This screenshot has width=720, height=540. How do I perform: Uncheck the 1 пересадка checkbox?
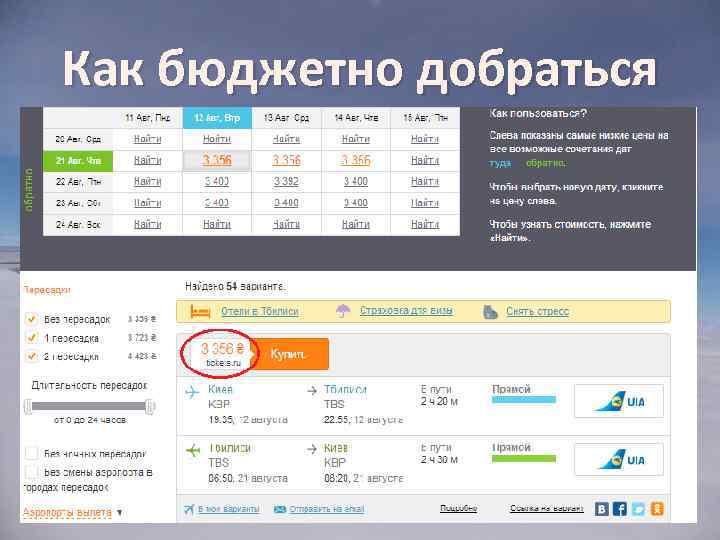click(x=31, y=338)
